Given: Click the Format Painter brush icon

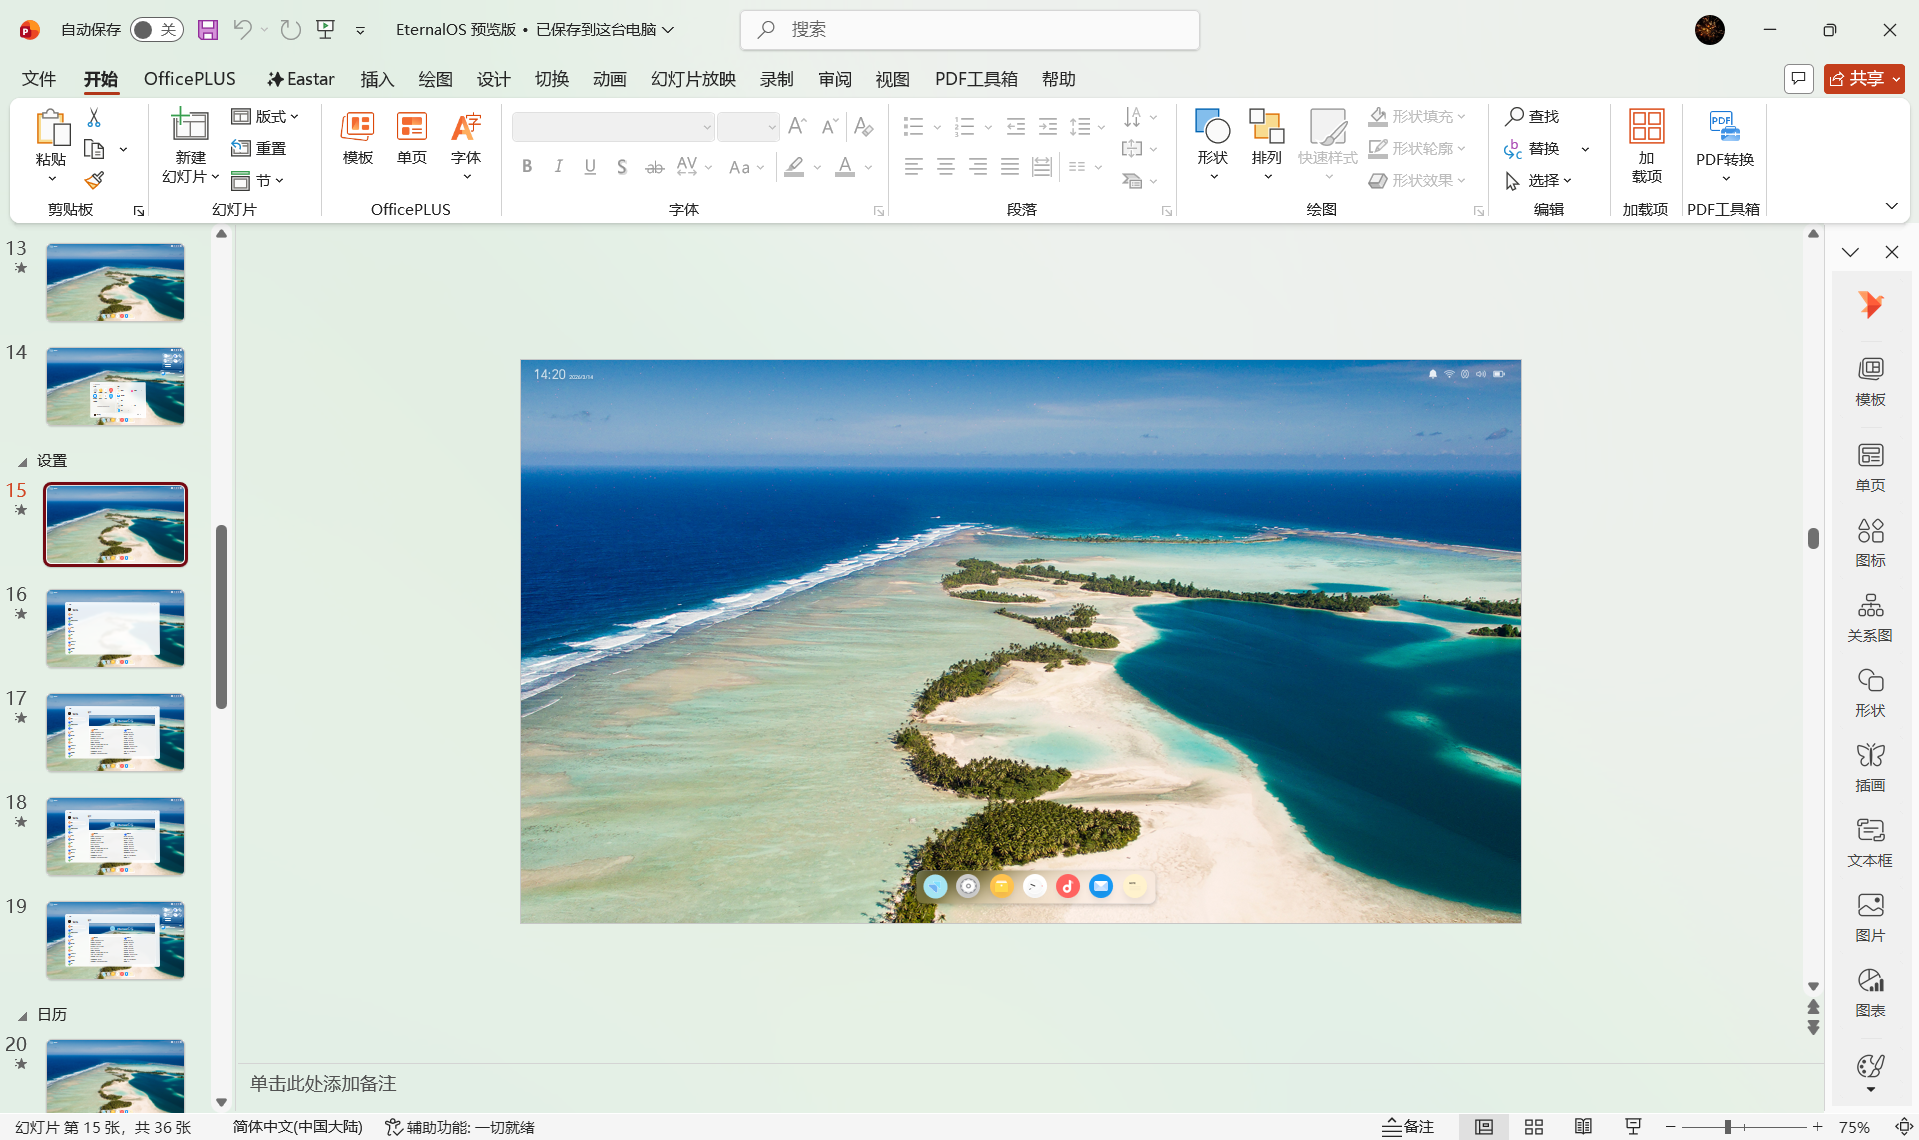Looking at the screenshot, I should [x=94, y=180].
